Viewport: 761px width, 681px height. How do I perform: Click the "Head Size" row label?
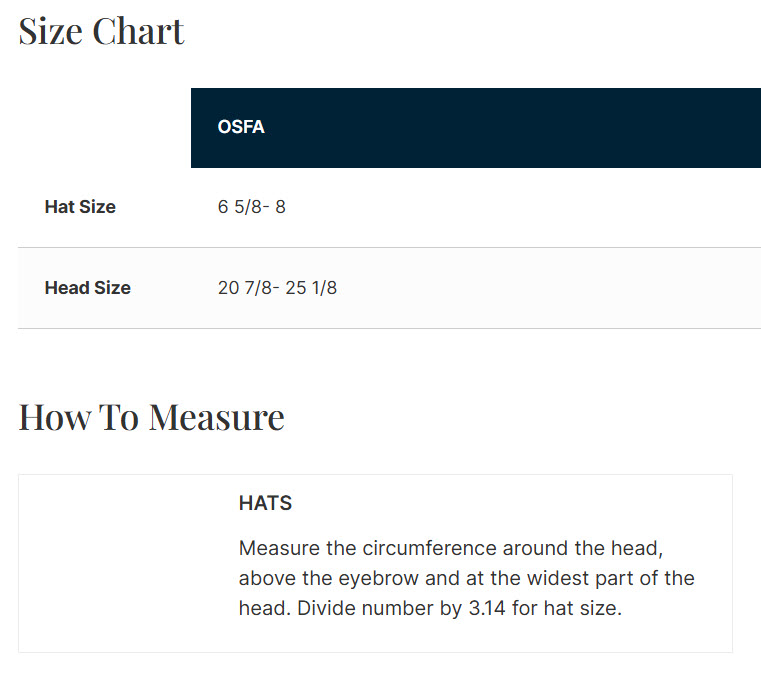coord(87,288)
